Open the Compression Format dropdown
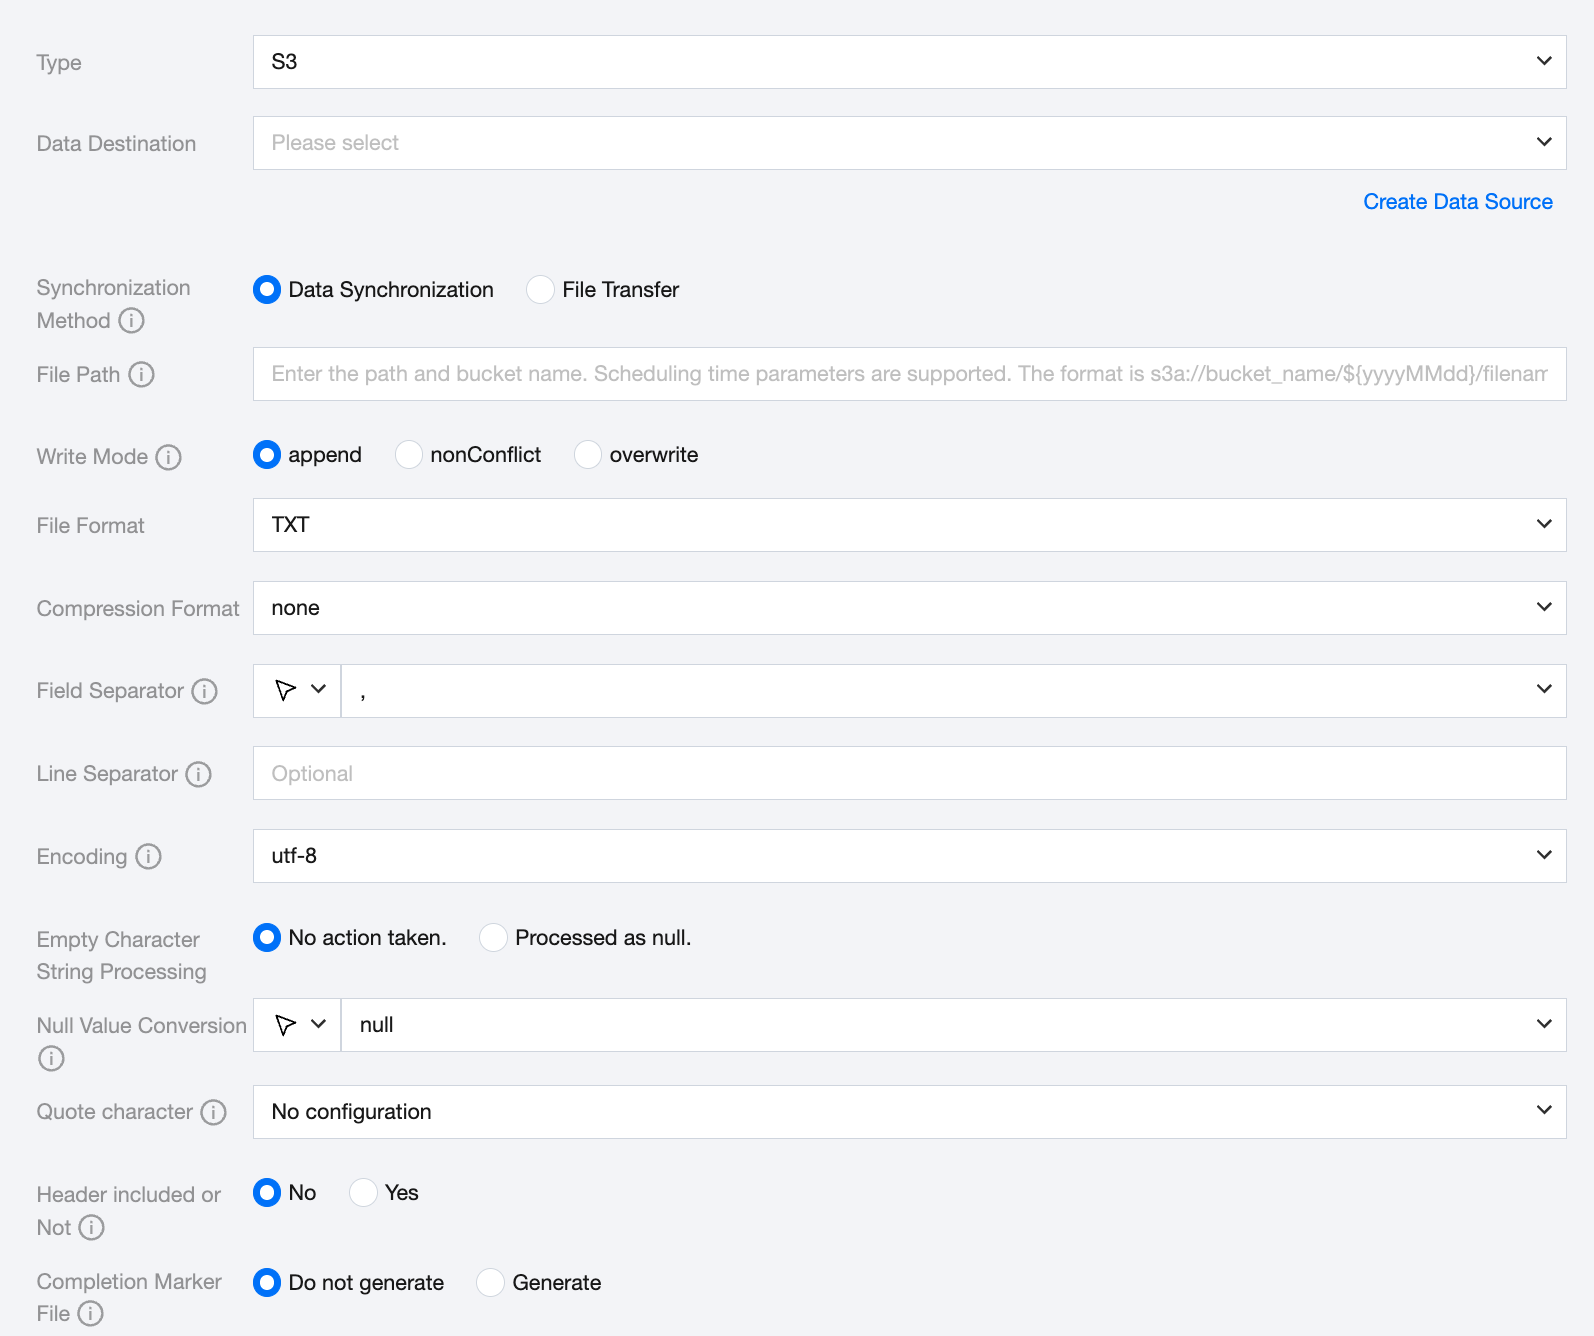 pos(908,608)
